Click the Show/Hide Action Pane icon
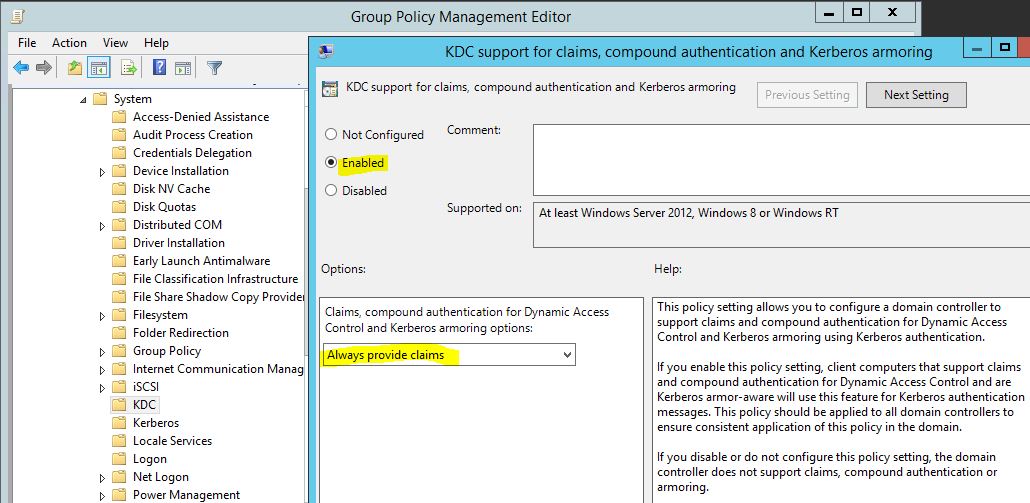Viewport: 1030px width, 503px height. (x=181, y=68)
